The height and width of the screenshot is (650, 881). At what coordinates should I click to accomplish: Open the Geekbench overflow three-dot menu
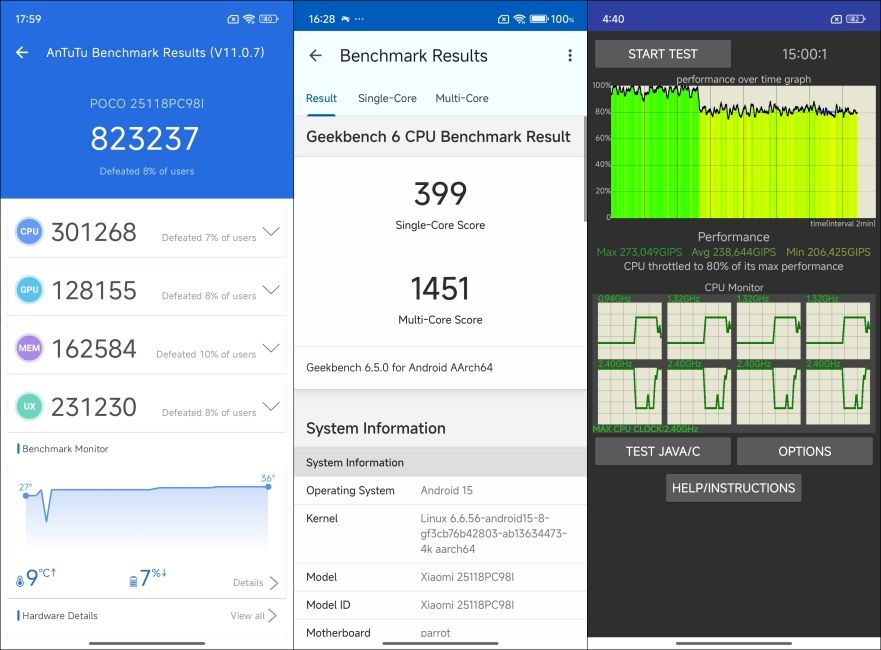(x=570, y=55)
